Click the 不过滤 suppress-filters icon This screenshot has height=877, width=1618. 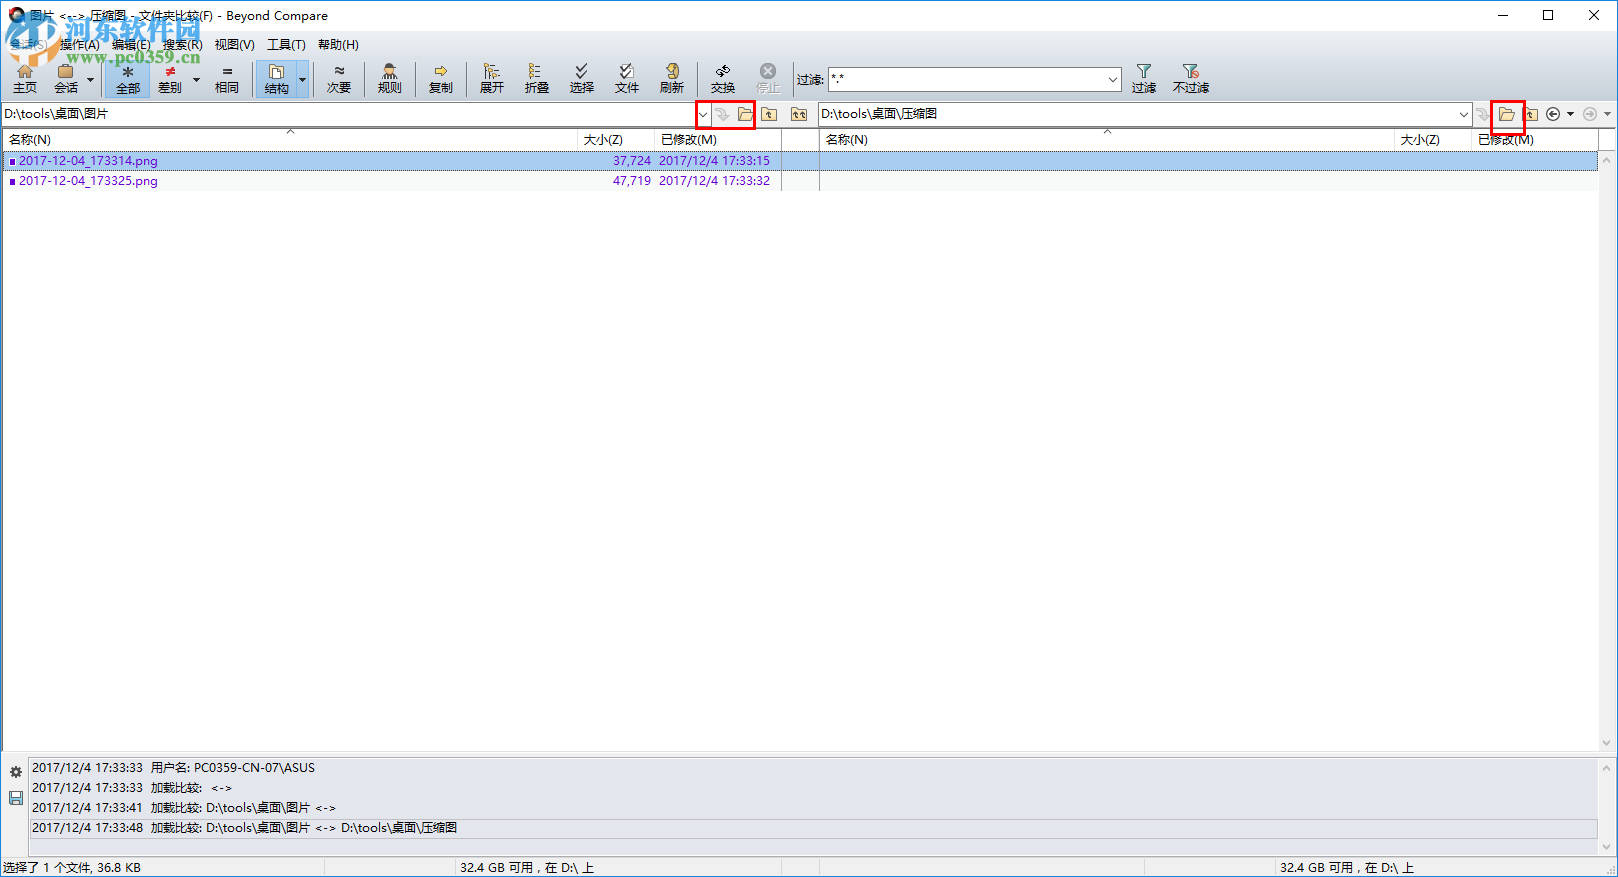tap(1191, 78)
